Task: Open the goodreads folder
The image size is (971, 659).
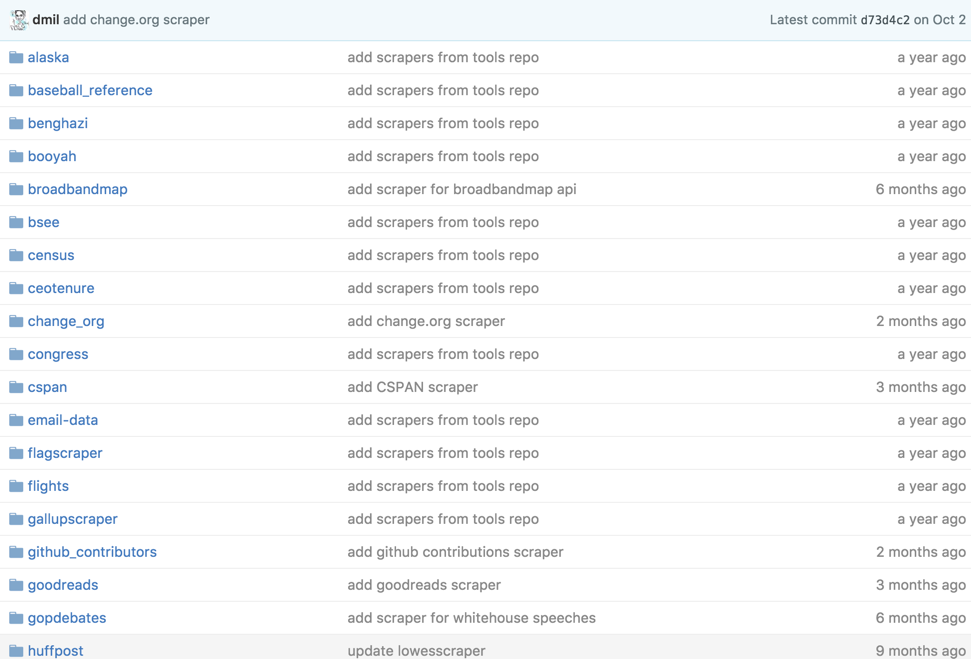Action: point(63,585)
